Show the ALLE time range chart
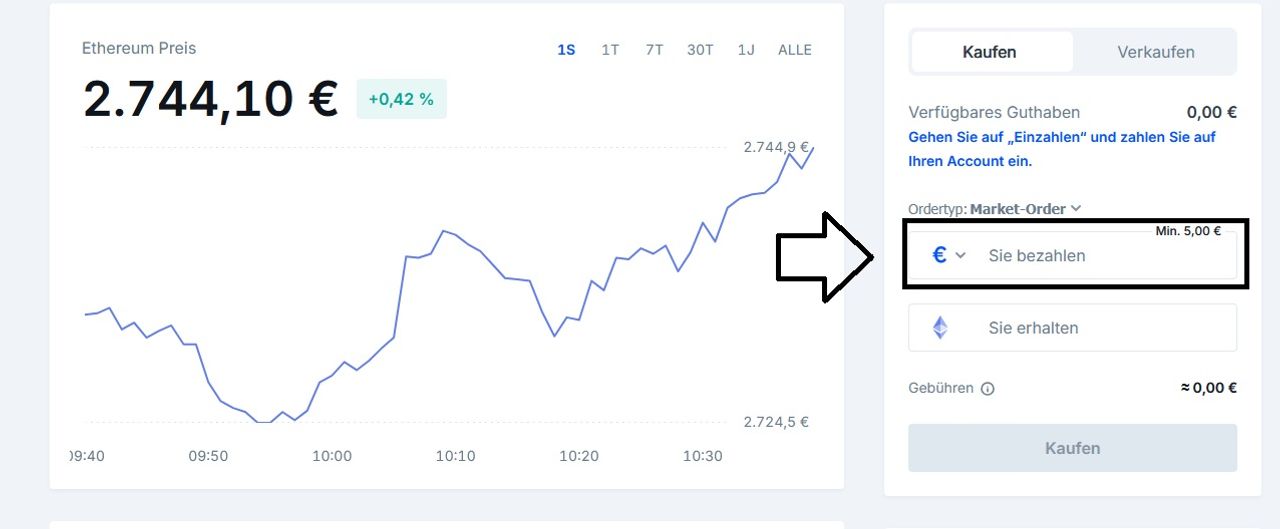The width and height of the screenshot is (1280, 529). (x=795, y=49)
